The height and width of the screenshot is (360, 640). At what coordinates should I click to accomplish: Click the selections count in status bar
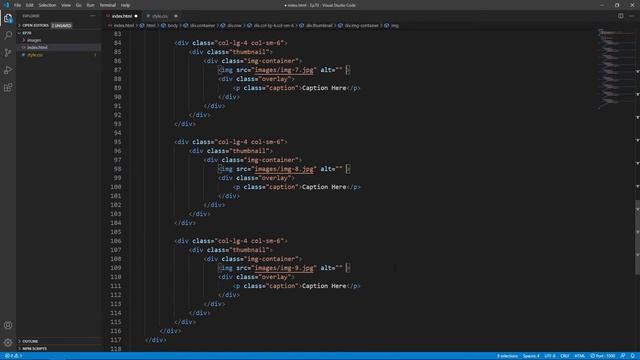[x=507, y=356]
